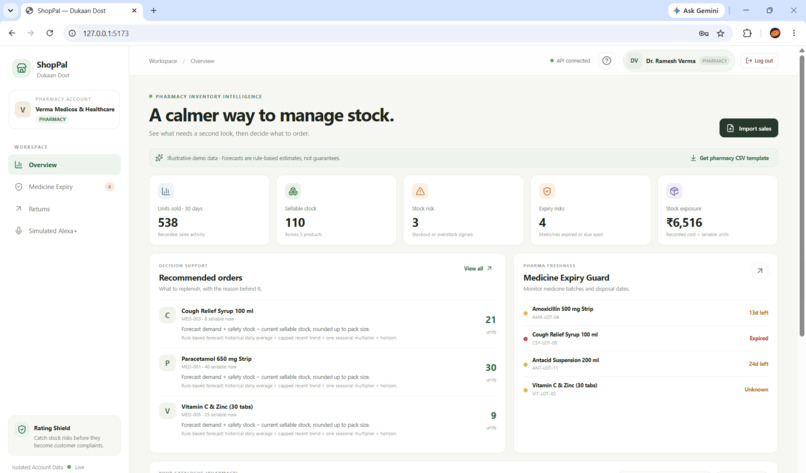
Task: Open Medicine Expiry in the sidebar
Action: click(x=64, y=187)
